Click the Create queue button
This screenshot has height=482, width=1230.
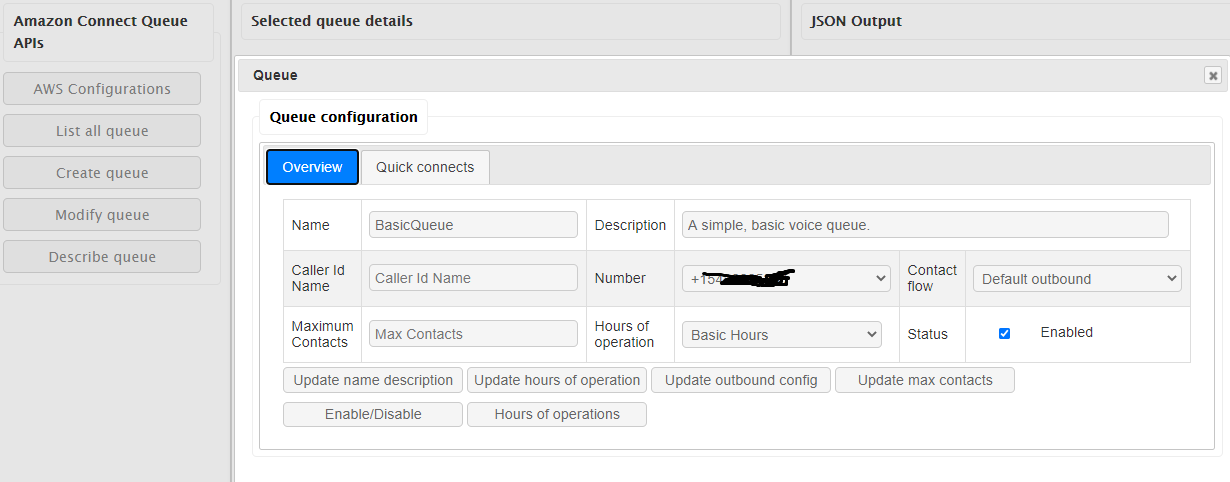pos(102,173)
